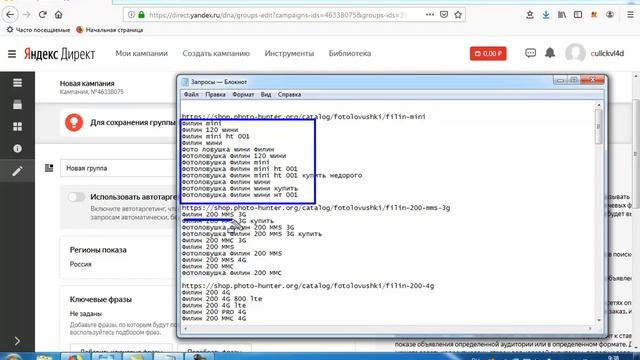Open Notepad 'Вид' menu

(x=266, y=95)
